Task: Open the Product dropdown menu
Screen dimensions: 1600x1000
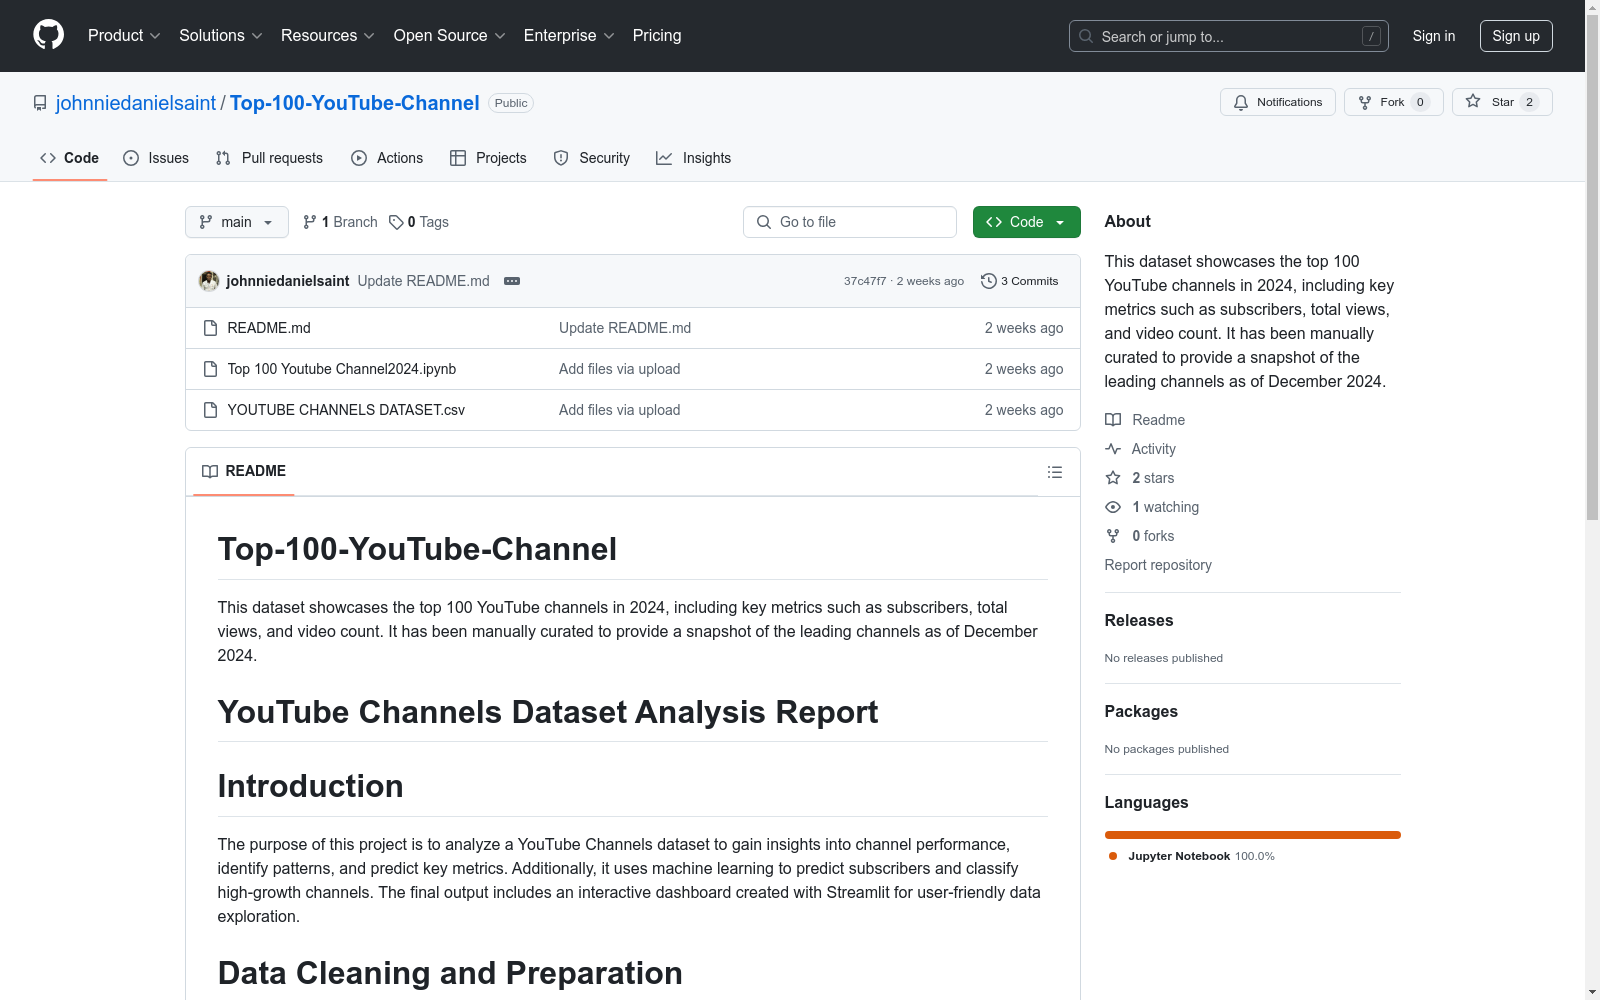Action: coord(124,36)
